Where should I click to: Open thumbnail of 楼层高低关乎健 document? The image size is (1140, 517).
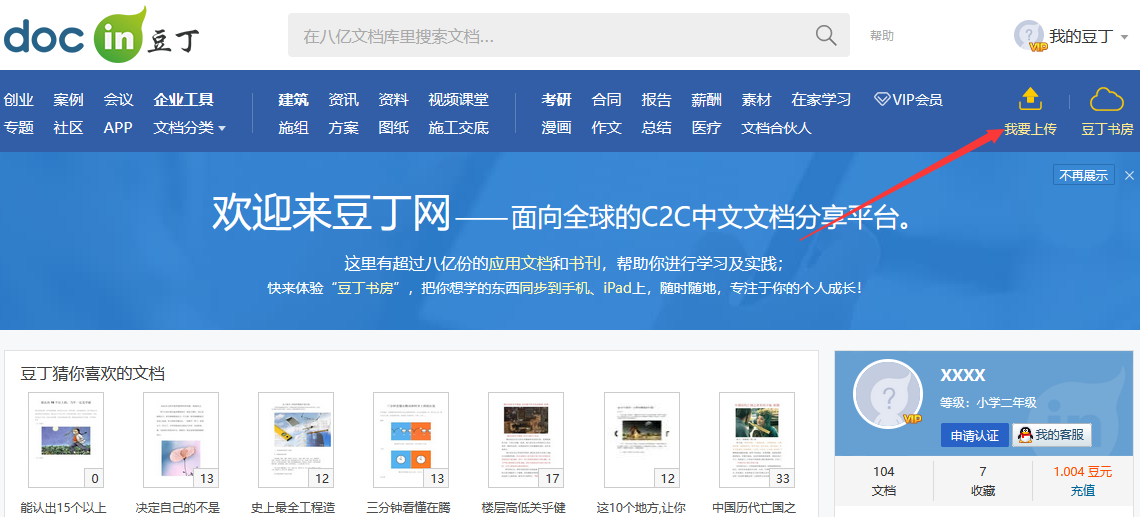(x=526, y=439)
